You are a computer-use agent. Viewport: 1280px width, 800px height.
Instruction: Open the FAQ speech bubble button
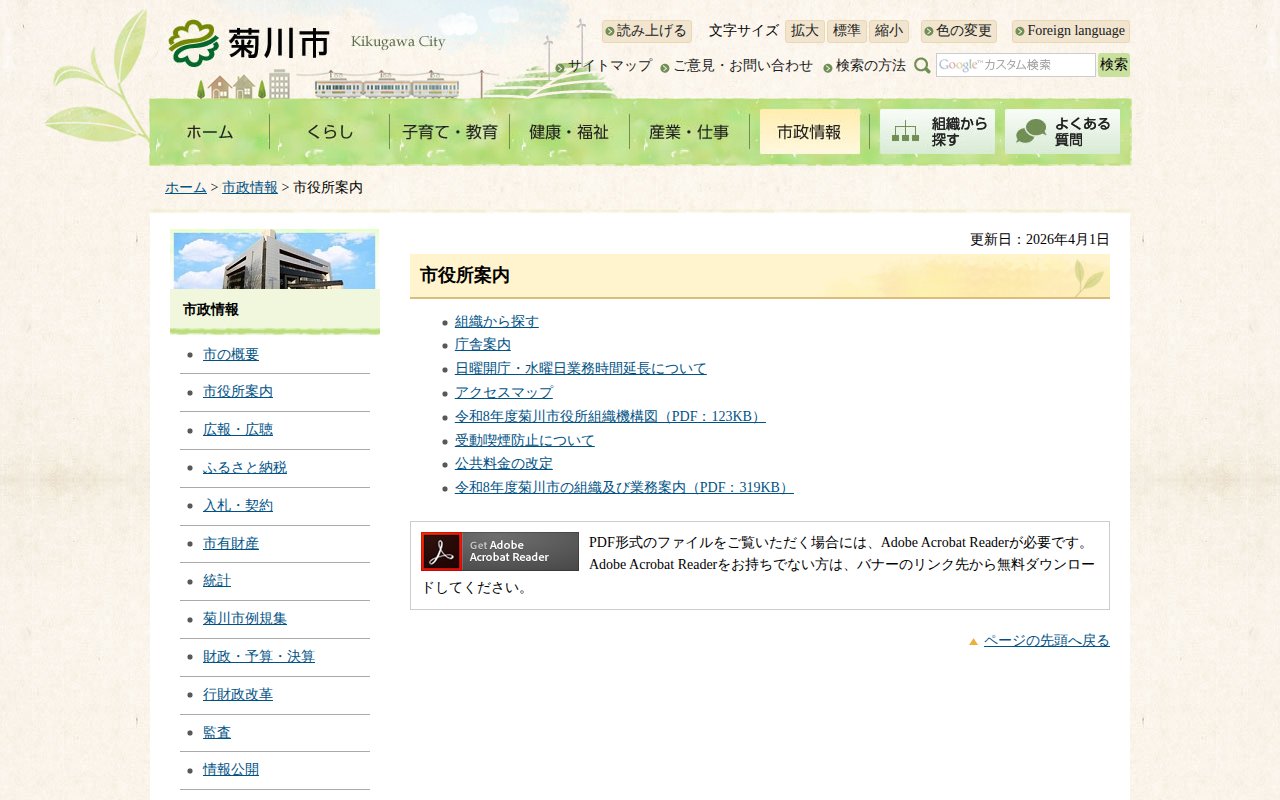[1062, 132]
